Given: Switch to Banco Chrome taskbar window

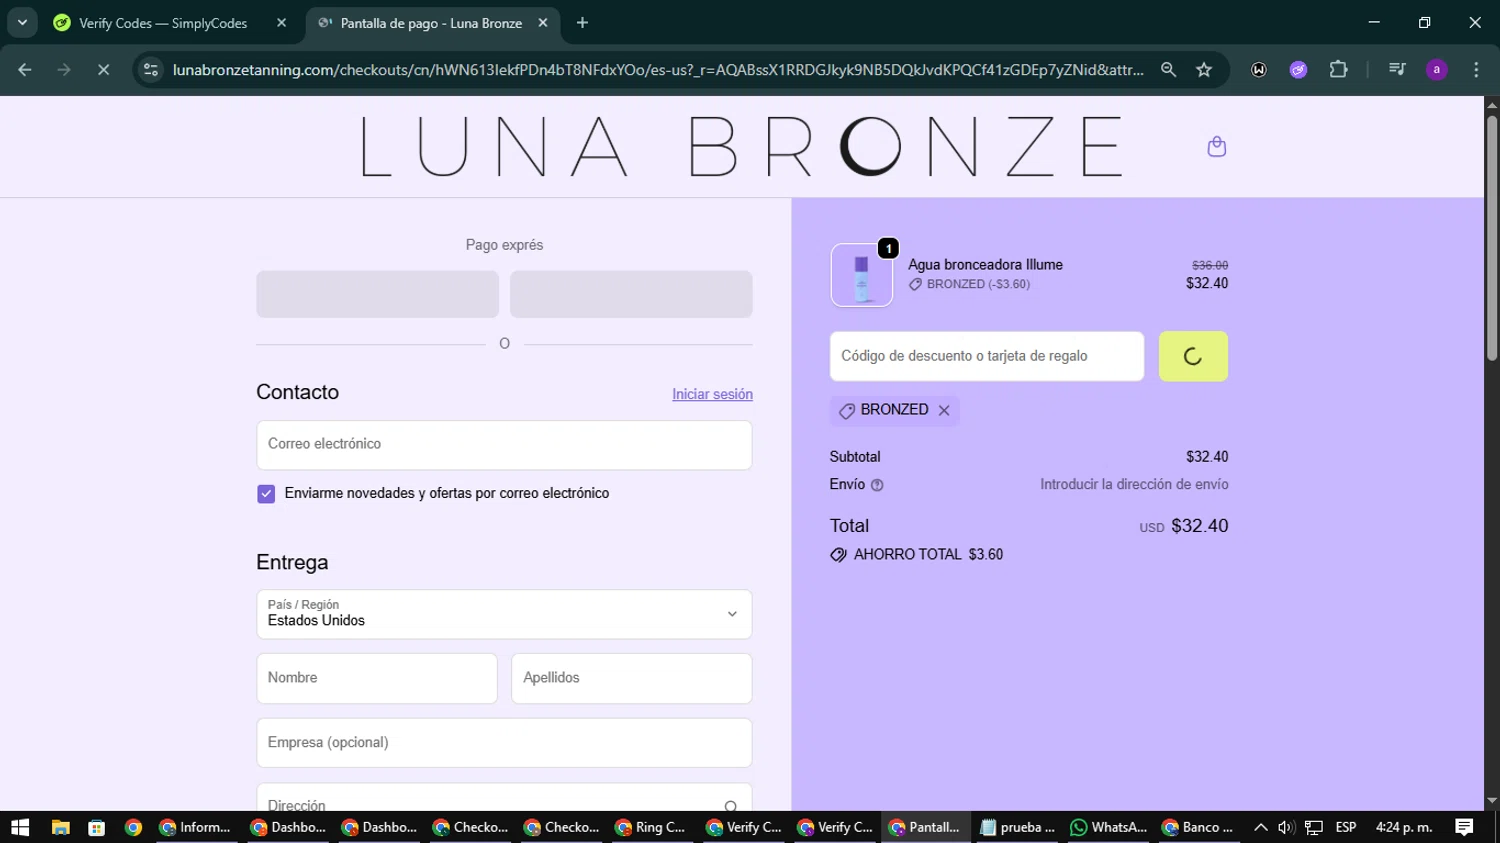Looking at the screenshot, I should [1198, 827].
